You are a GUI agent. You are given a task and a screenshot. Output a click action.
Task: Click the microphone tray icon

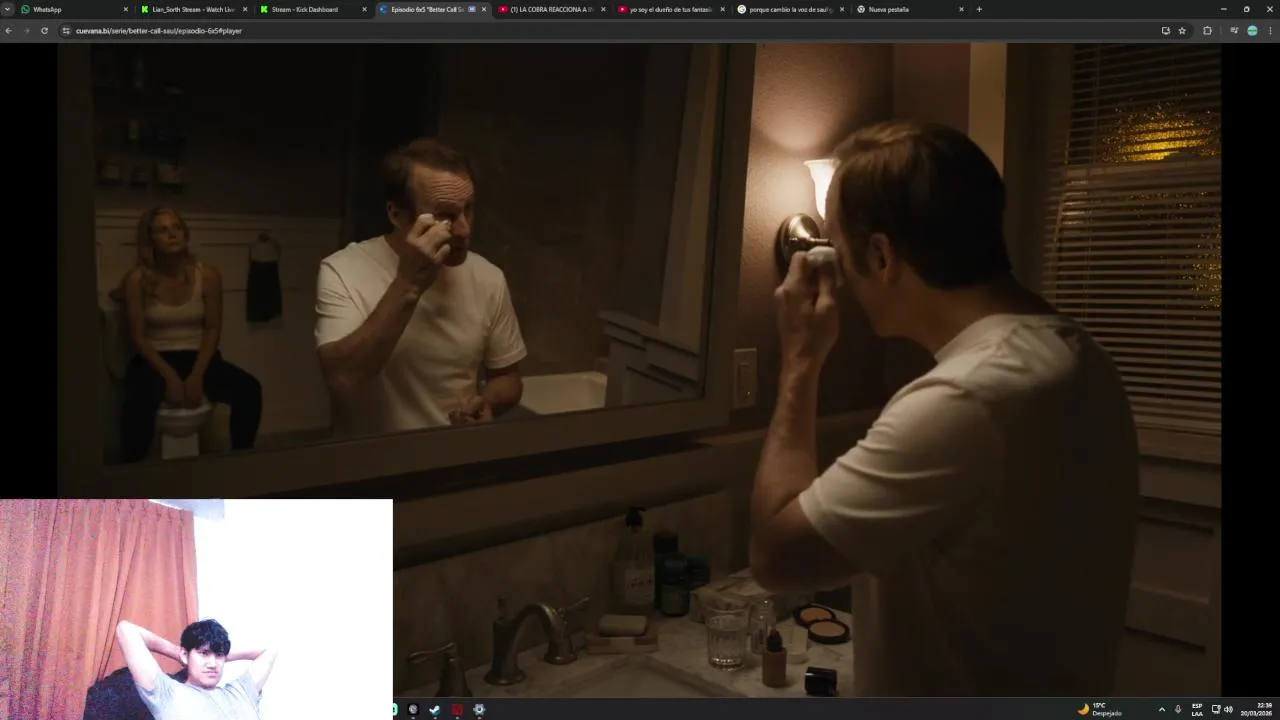point(1178,709)
